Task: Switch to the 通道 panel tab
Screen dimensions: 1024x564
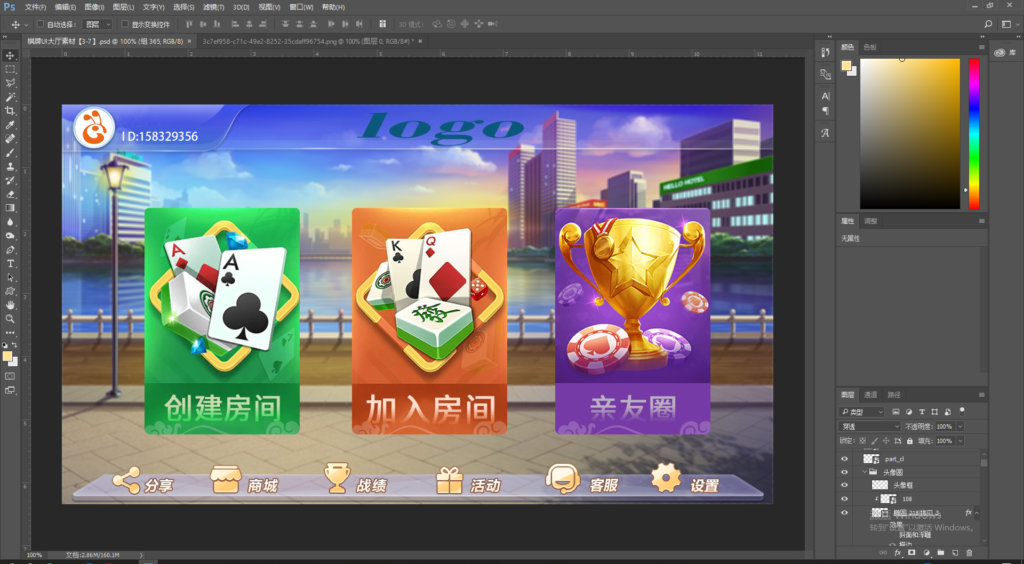Action: tap(871, 395)
